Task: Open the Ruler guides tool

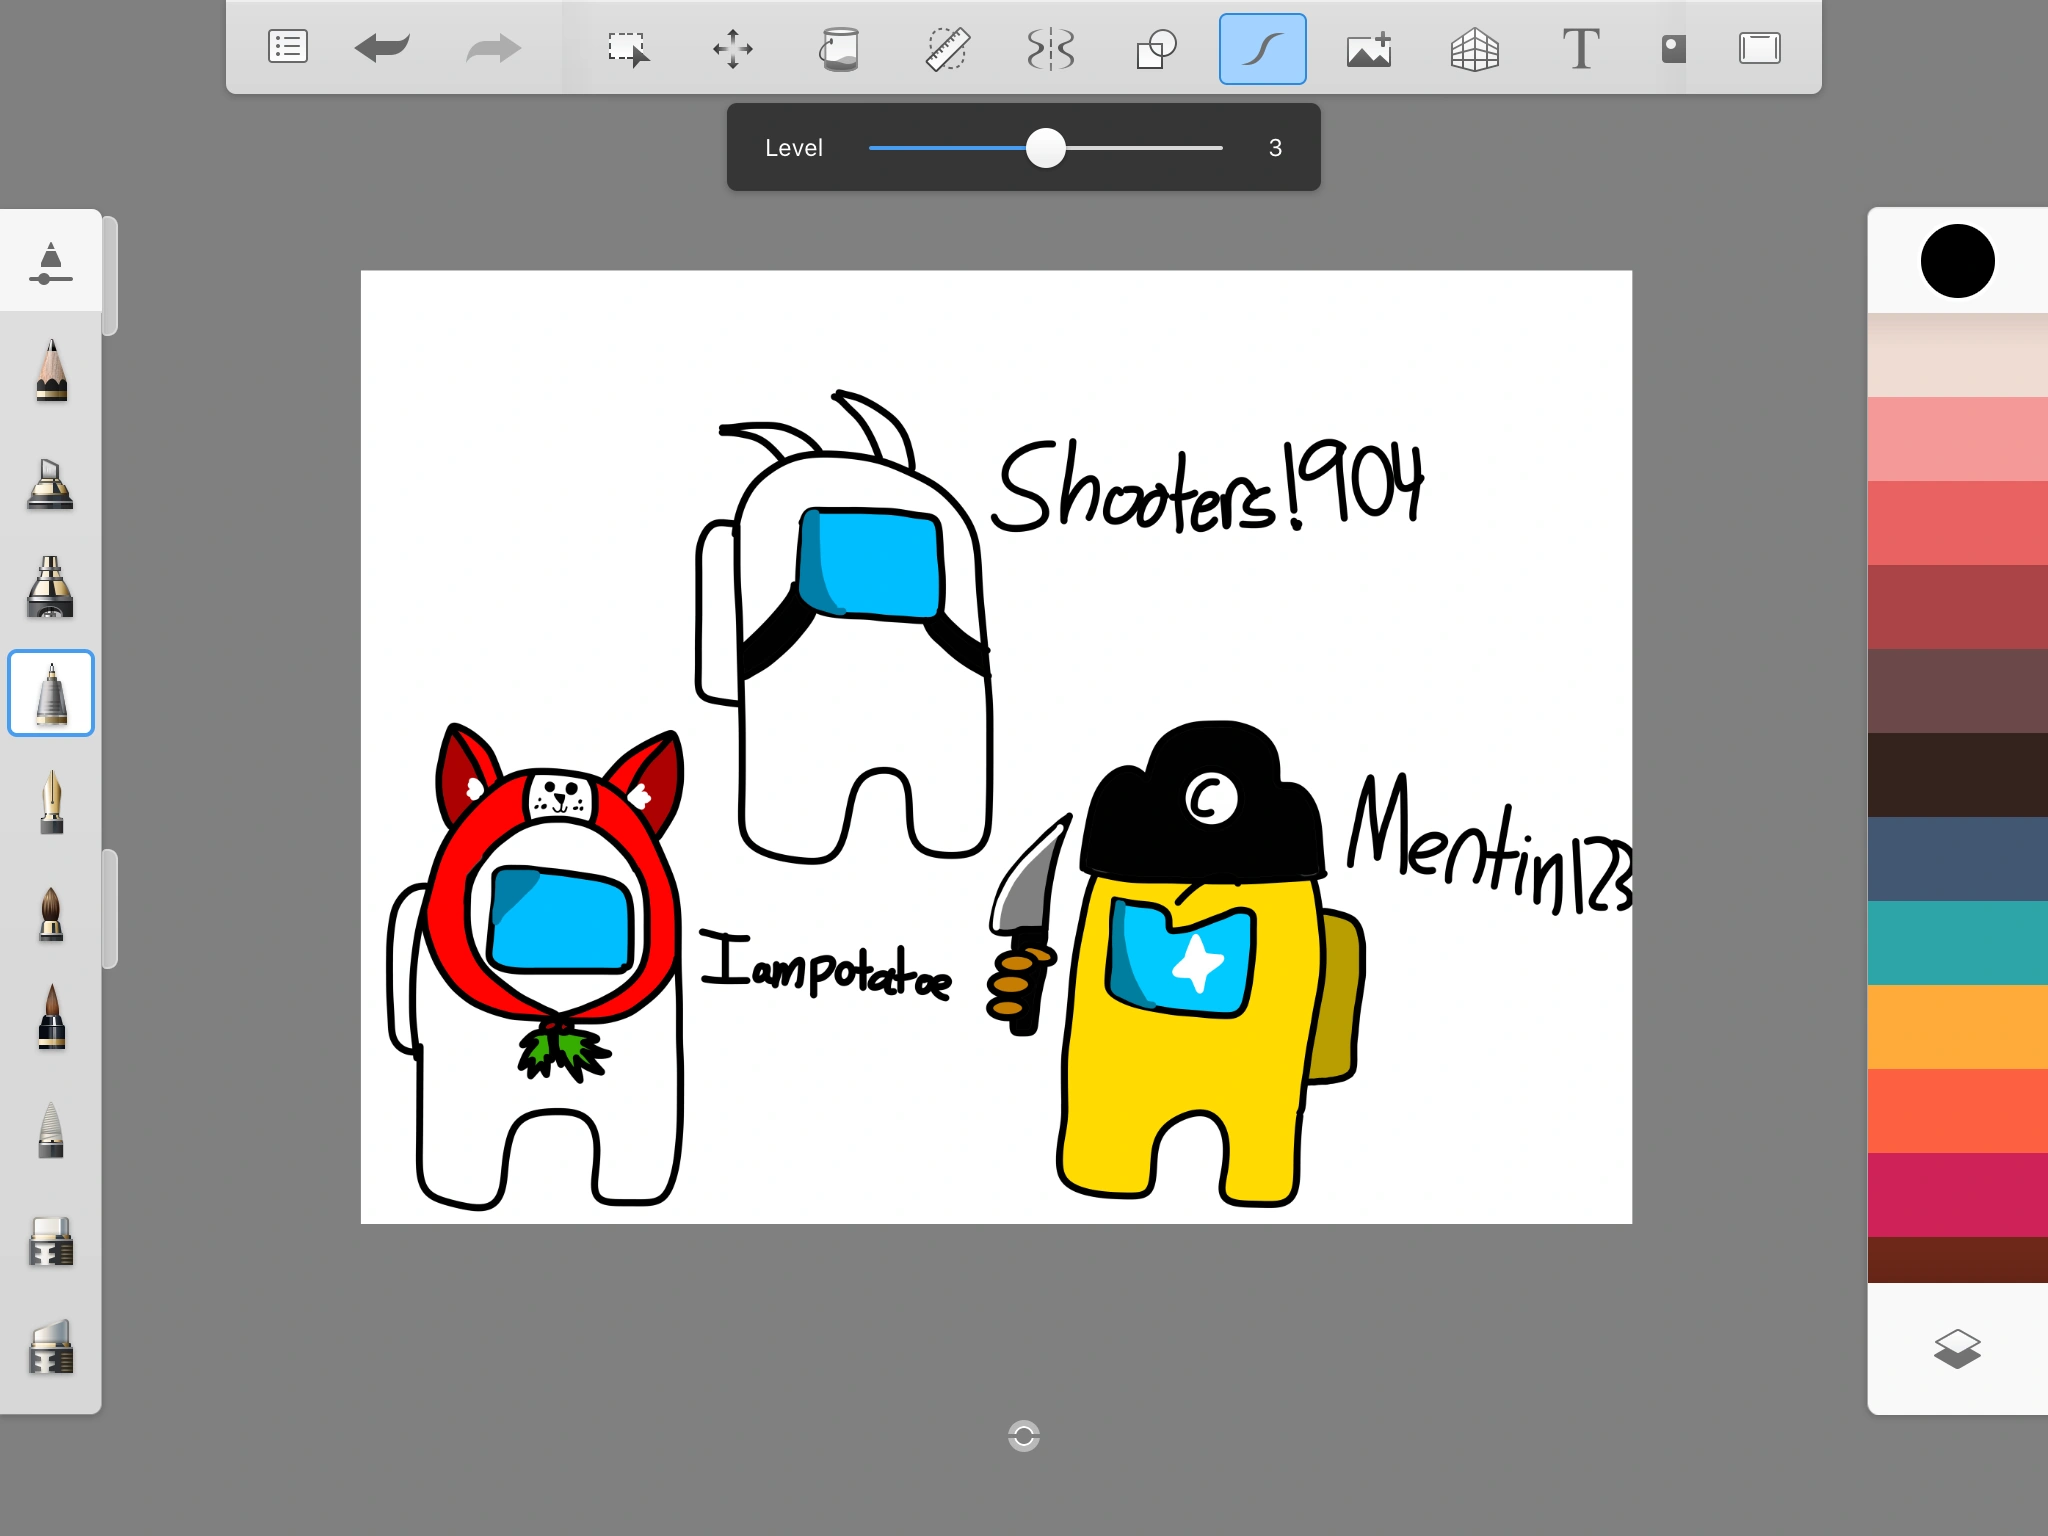Action: [946, 48]
